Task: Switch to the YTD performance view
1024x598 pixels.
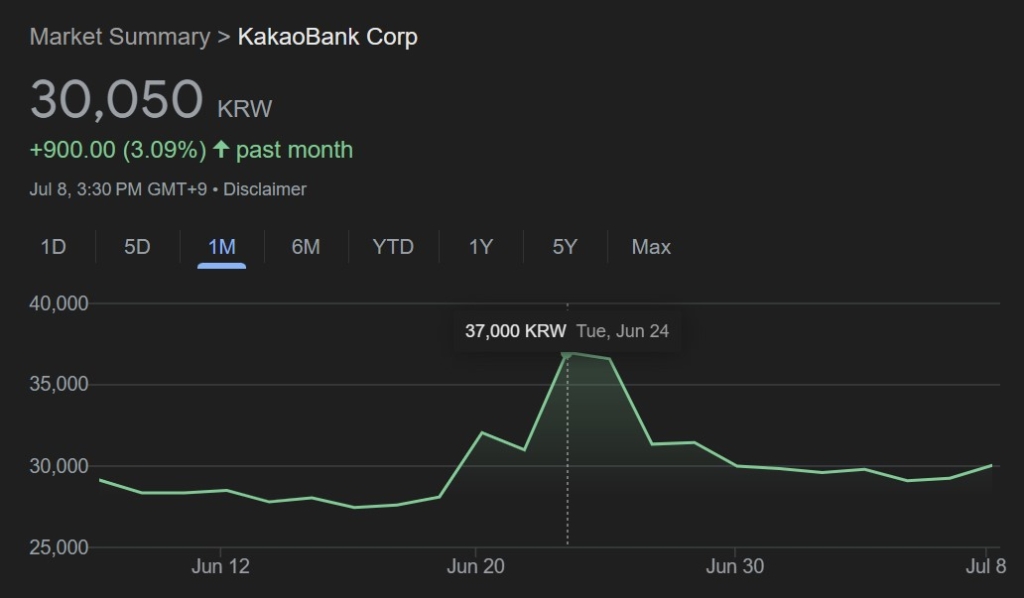Action: (392, 246)
